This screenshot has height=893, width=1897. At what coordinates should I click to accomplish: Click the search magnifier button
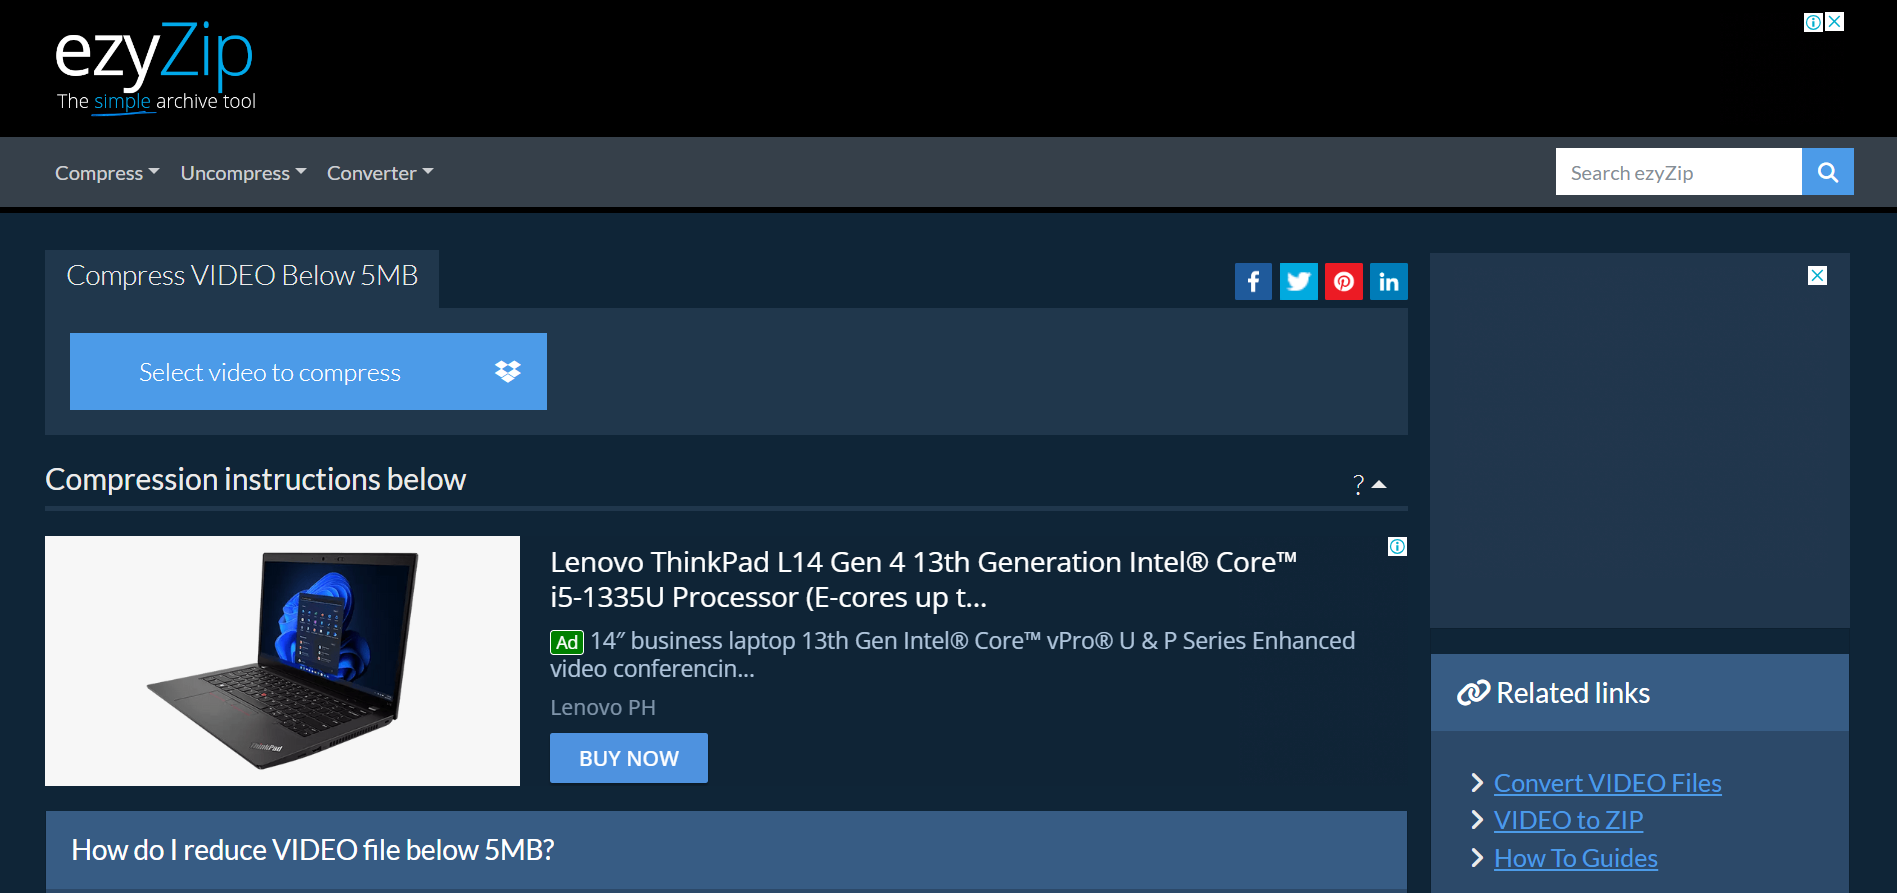[1828, 172]
